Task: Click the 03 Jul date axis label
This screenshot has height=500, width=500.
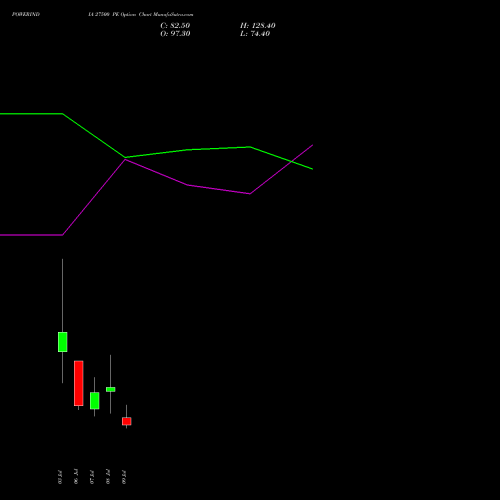Action: 60,477
